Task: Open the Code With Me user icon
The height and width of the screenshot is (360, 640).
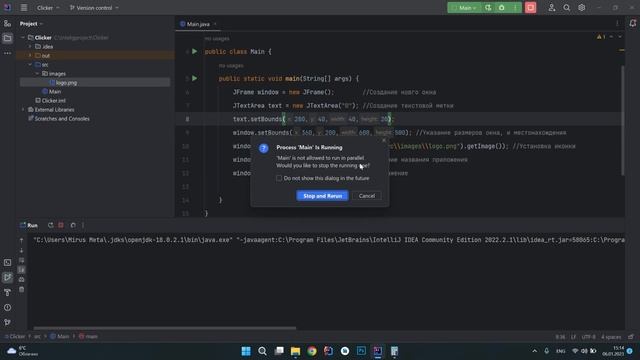Action: 551,8
